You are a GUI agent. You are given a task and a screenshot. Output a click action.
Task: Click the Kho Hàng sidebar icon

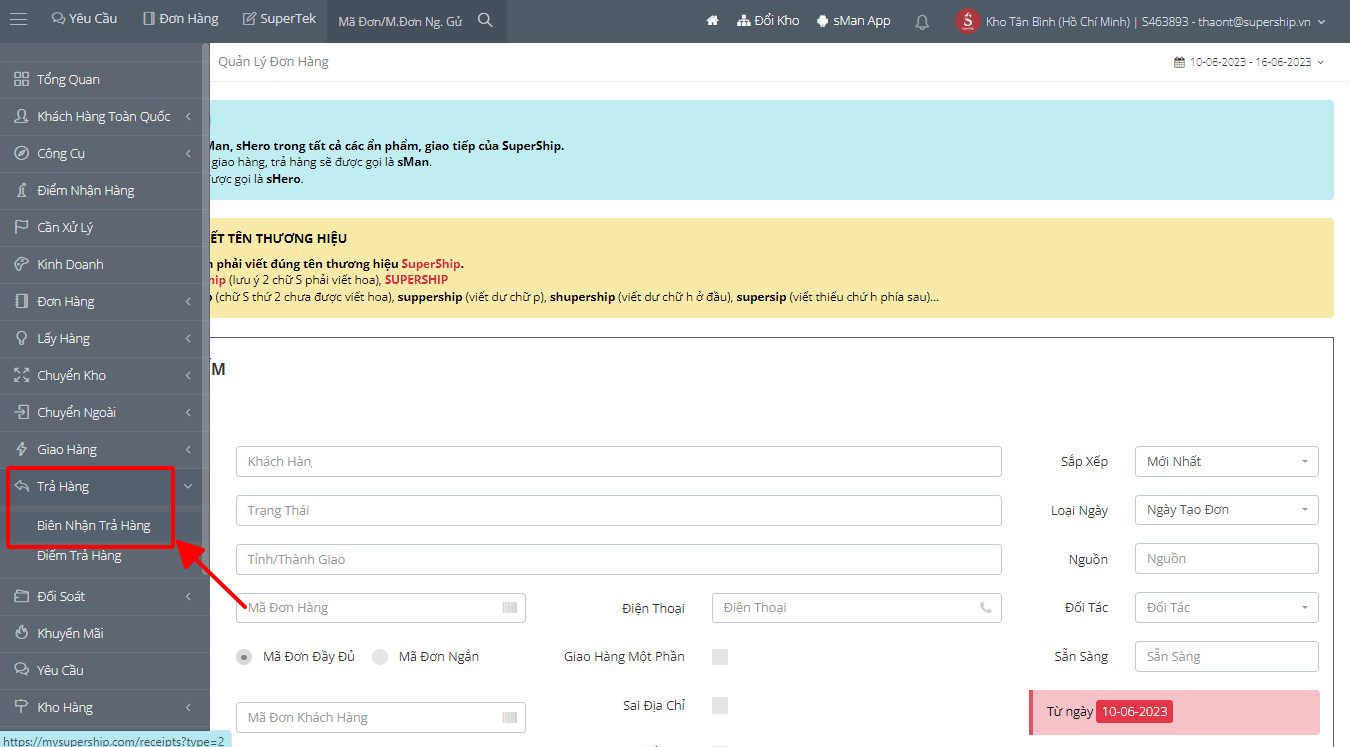click(x=21, y=707)
